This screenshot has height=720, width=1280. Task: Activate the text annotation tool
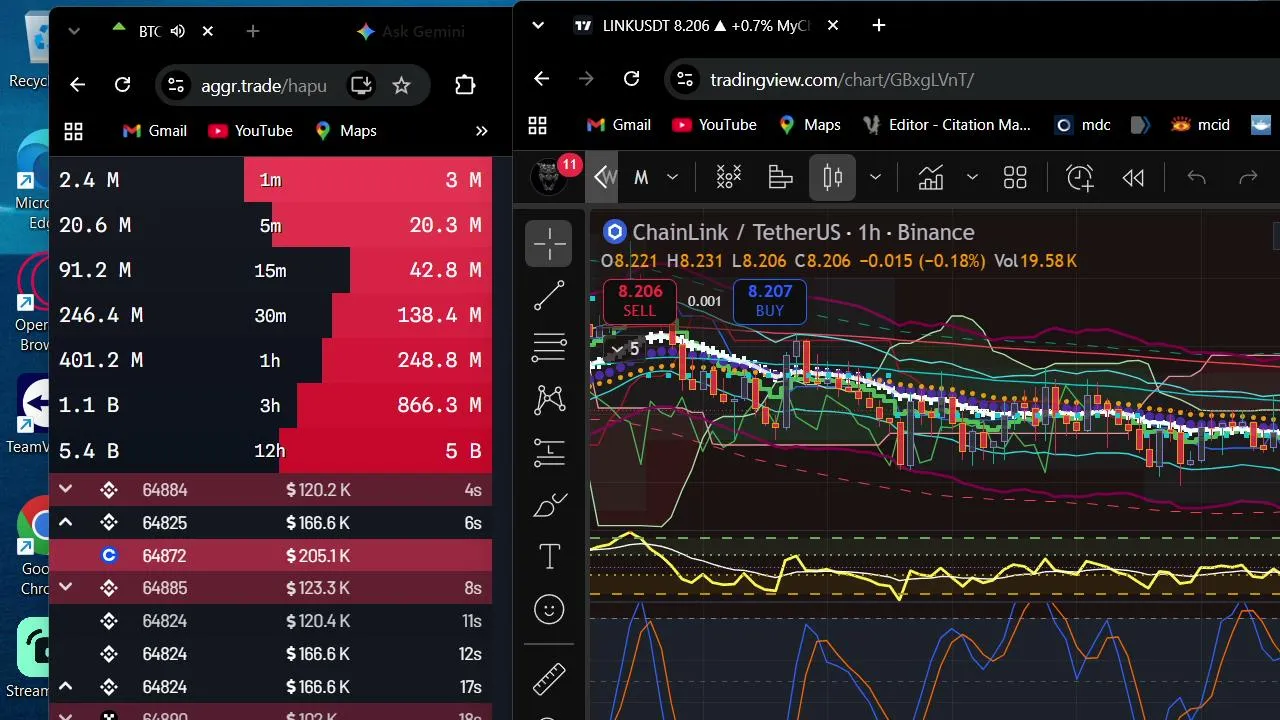(x=550, y=557)
